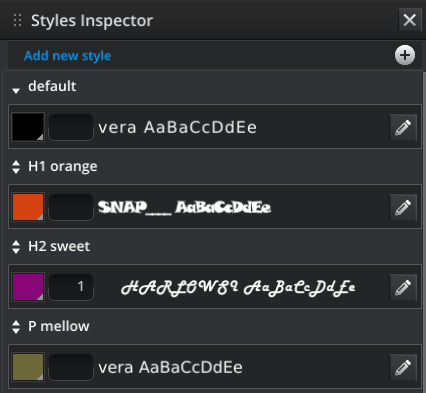Viewport: 426px width, 393px height.
Task: Open the black color swatch of default
Action: pos(28,127)
